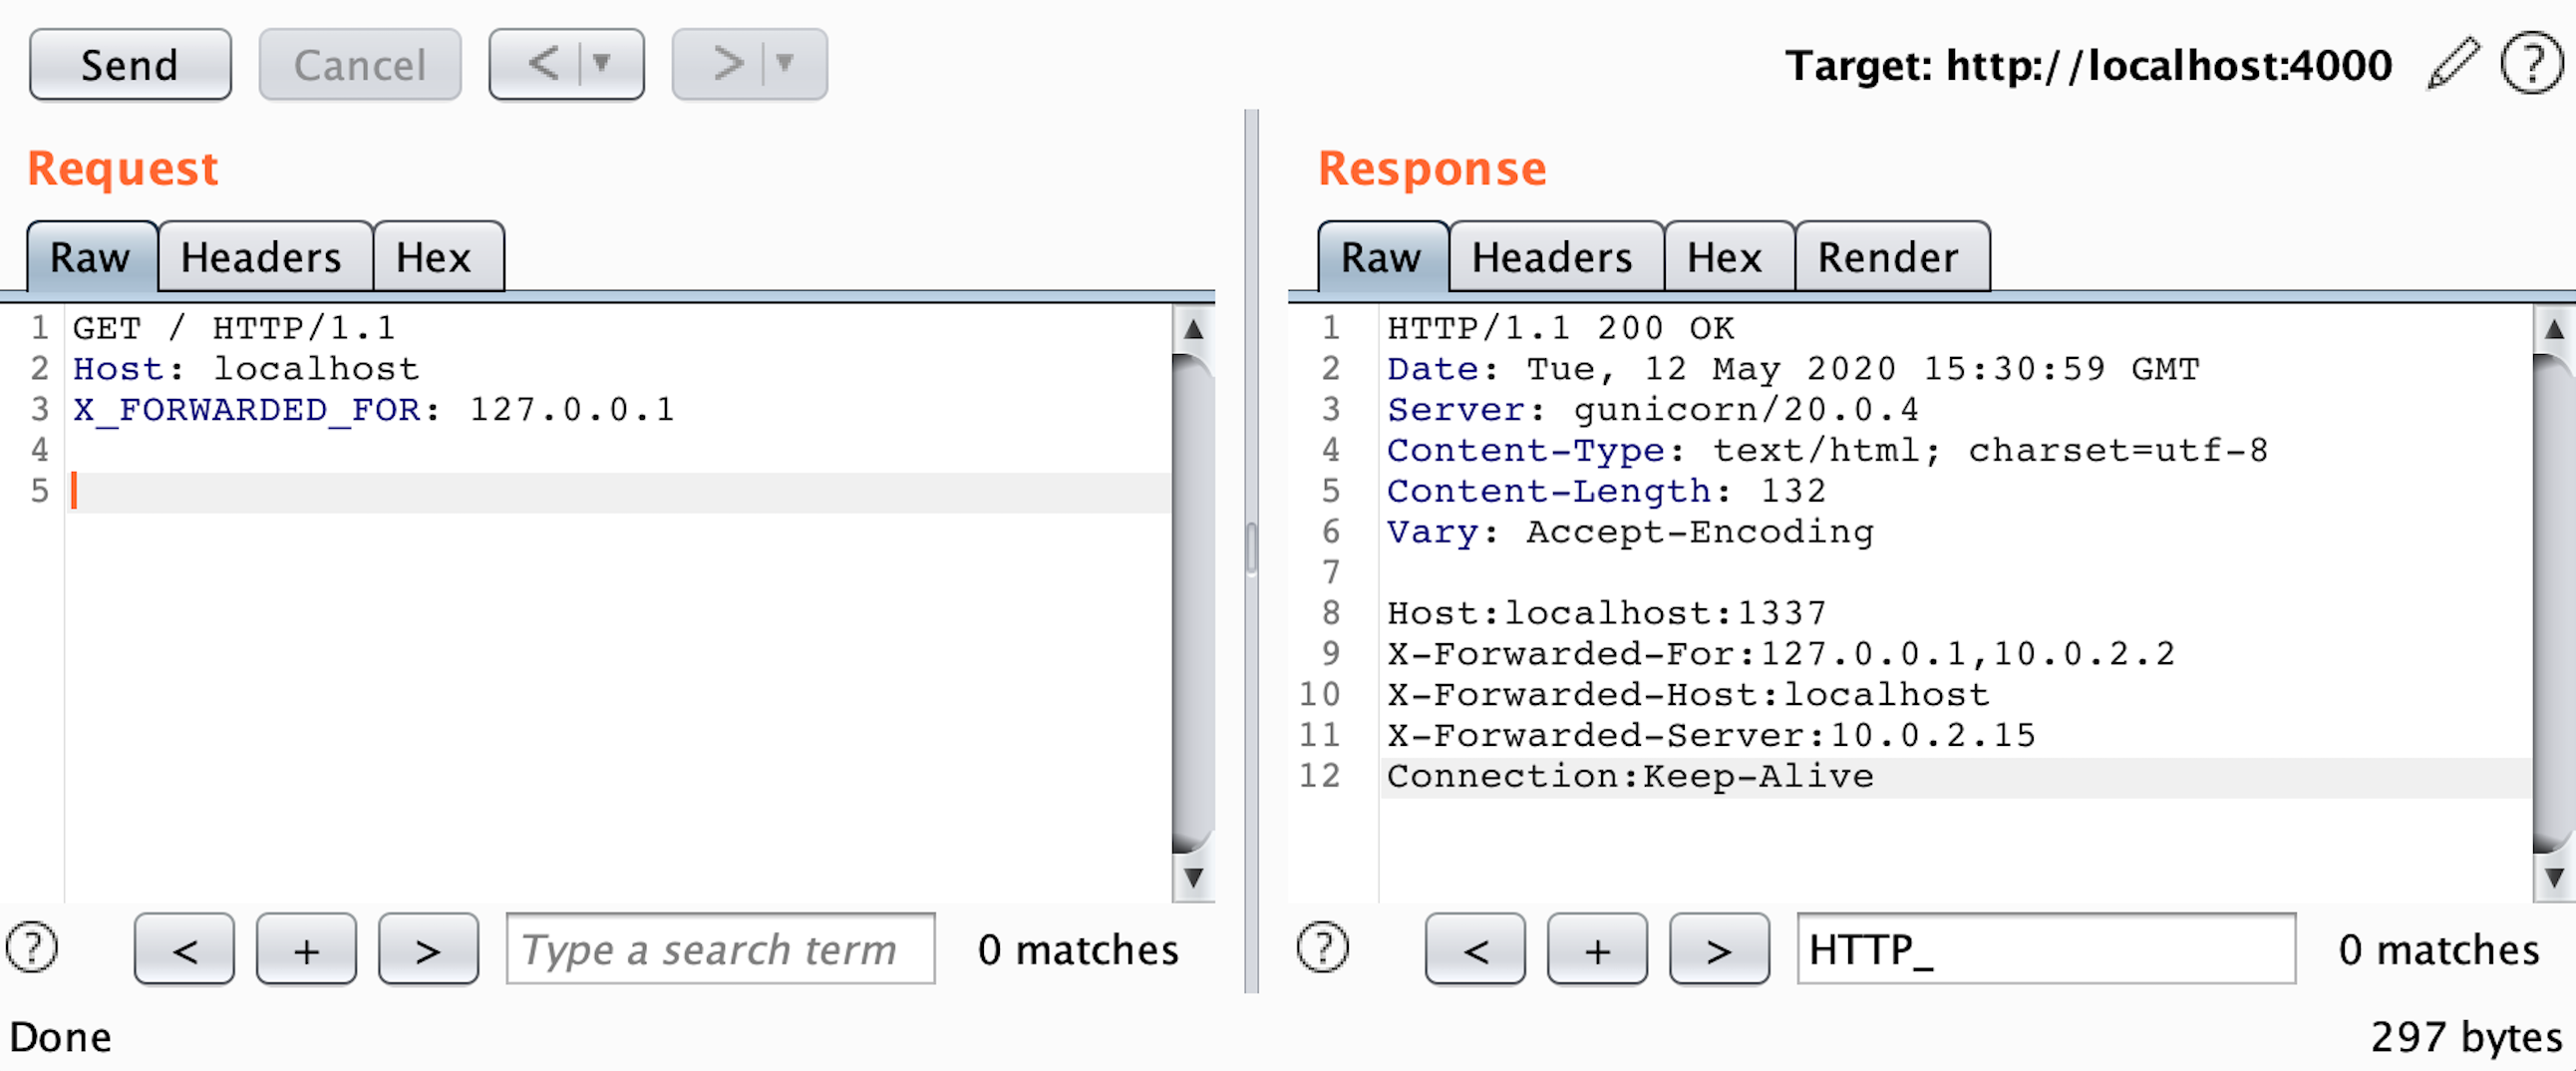Edit the target with the pencil icon
Viewport: 2576px width, 1071px height.
pyautogui.click(x=2453, y=64)
